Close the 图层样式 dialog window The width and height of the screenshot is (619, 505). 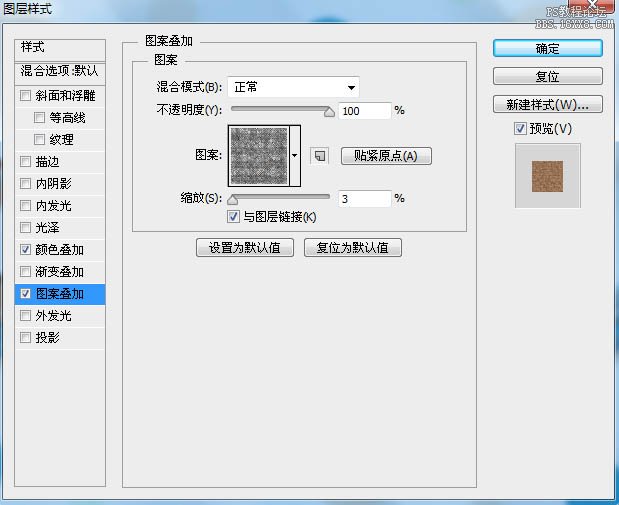point(590,5)
